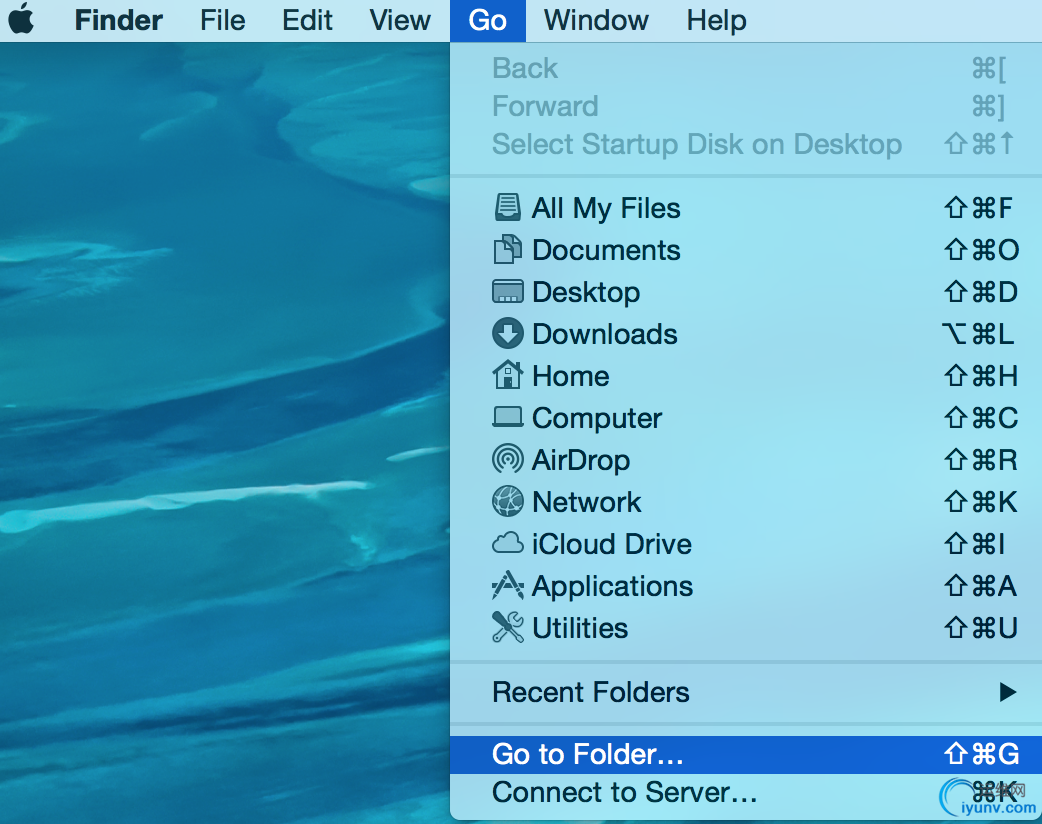Click the ⇧⌘K shortcut beside Network

[981, 502]
